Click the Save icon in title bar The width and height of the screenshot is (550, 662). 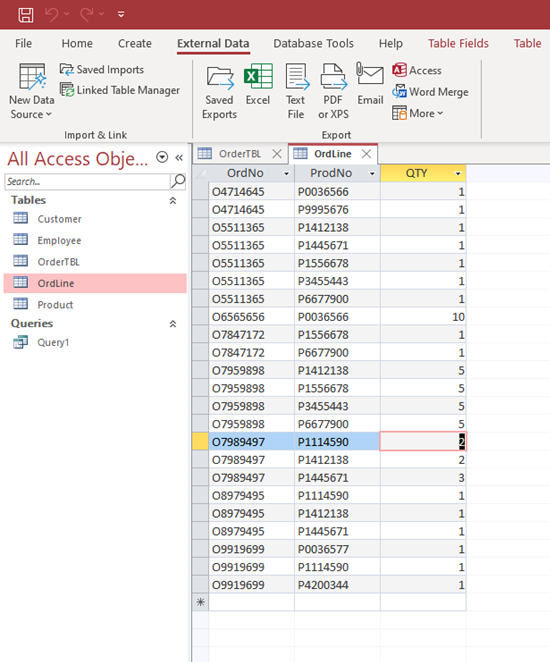click(x=26, y=15)
